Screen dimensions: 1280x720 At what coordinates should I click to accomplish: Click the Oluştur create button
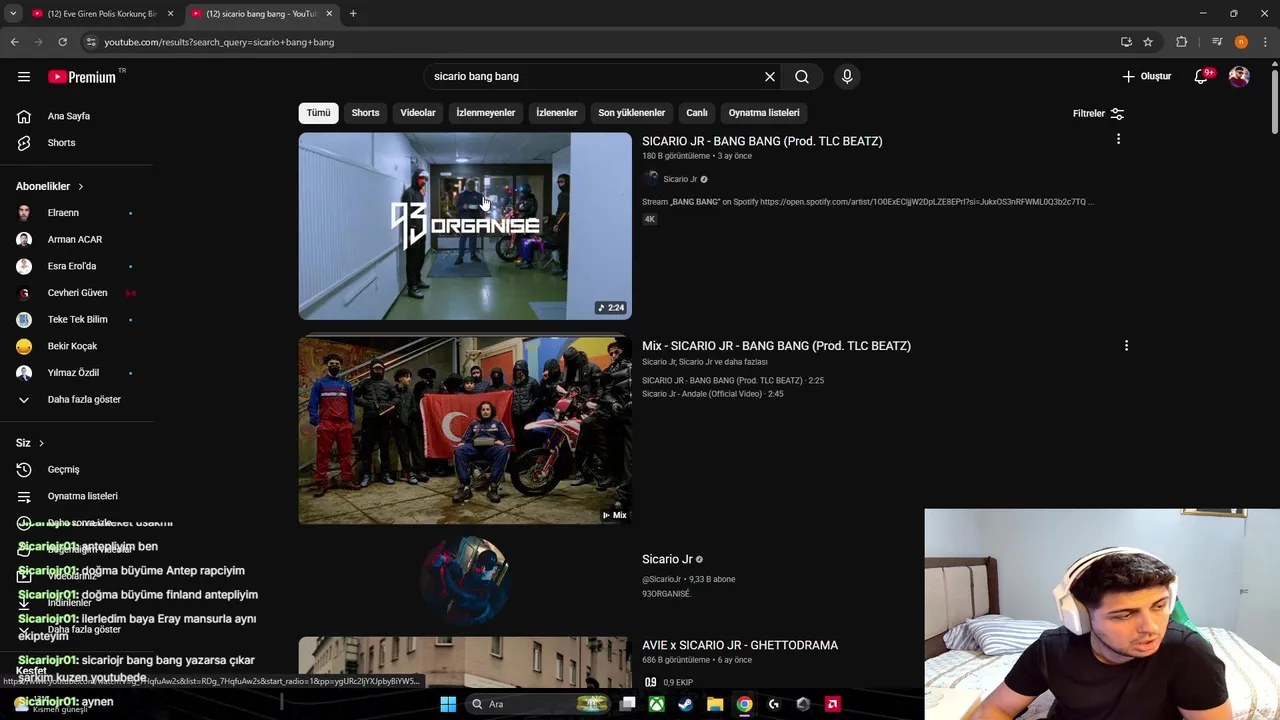[x=1147, y=76]
